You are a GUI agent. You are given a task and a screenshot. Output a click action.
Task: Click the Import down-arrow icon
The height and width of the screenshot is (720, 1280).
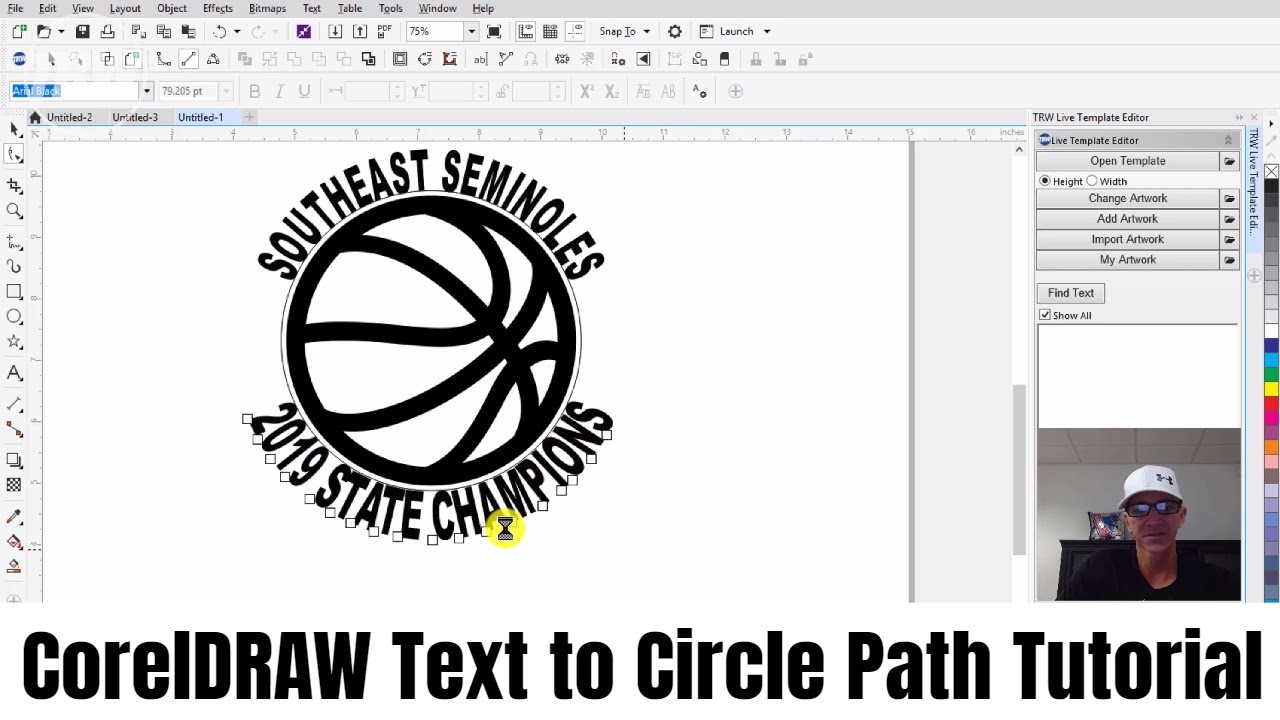pos(335,32)
